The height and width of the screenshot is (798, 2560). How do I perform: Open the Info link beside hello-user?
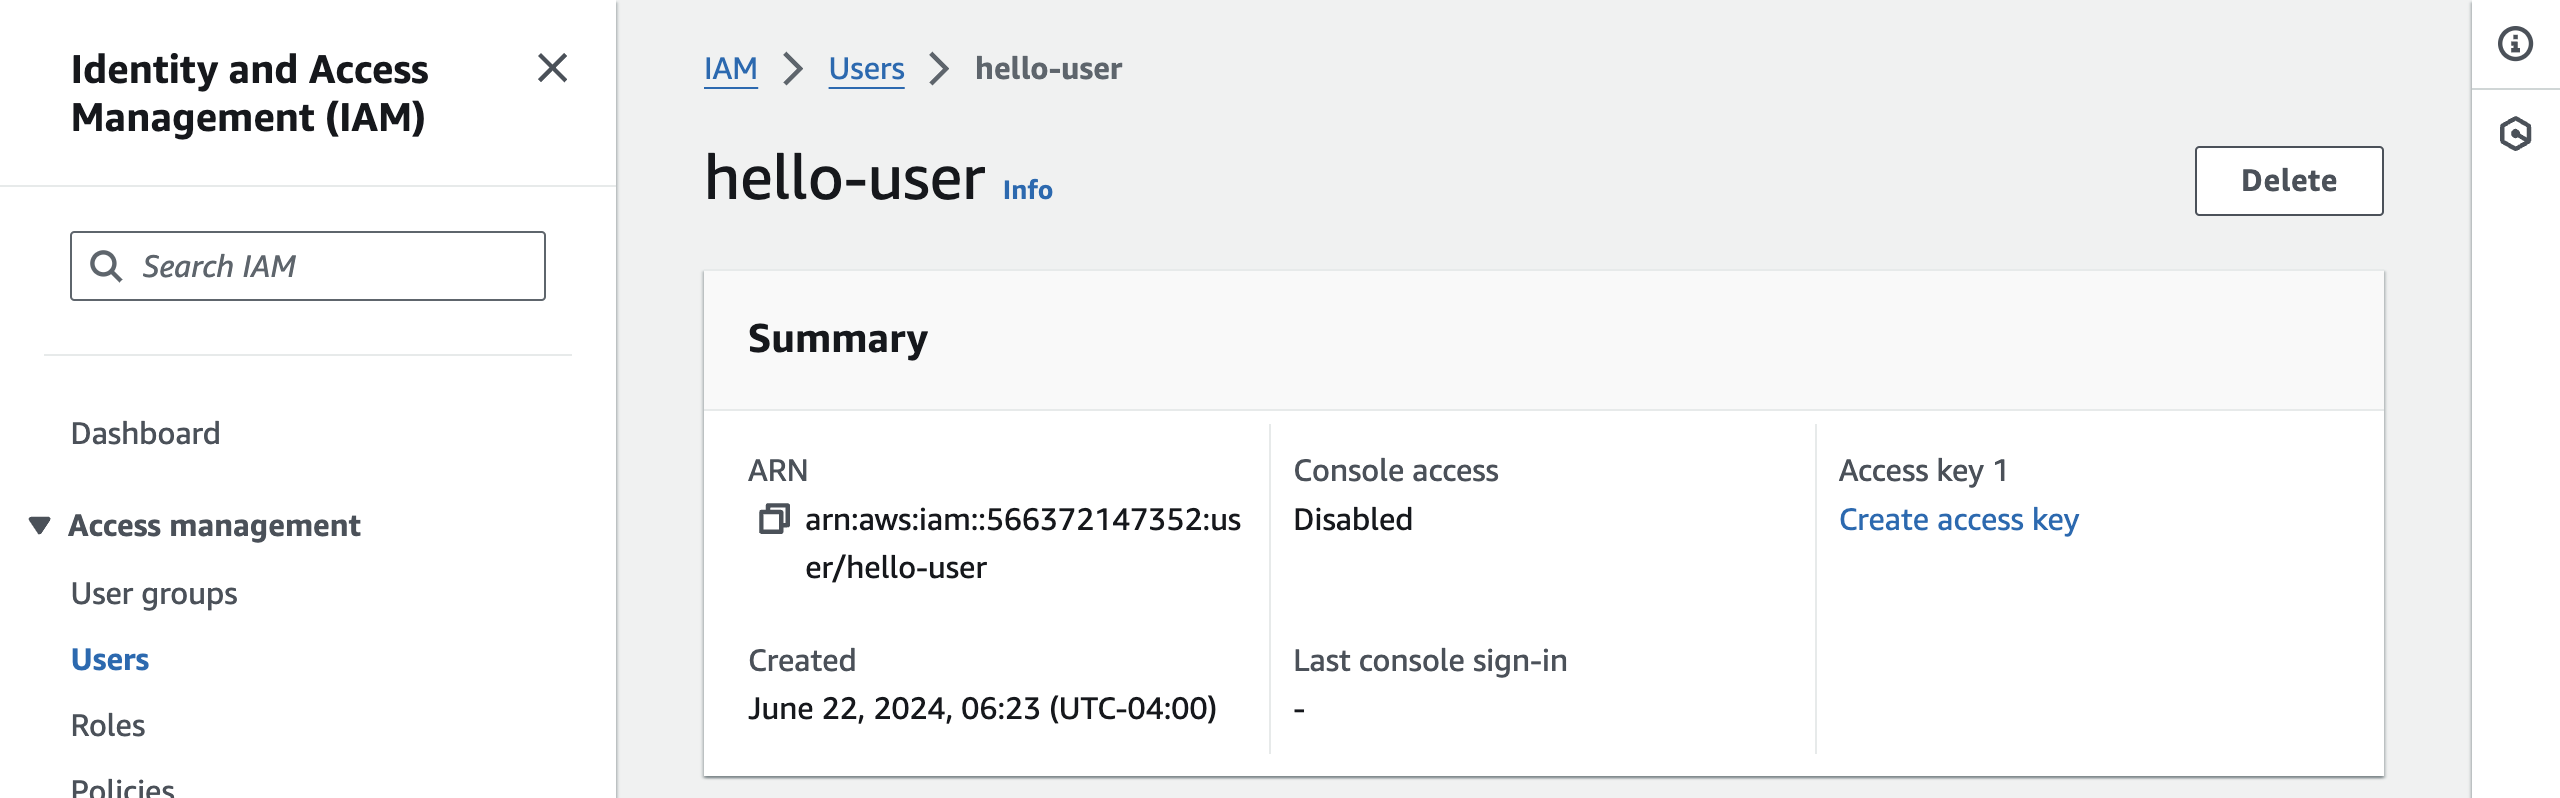(x=1027, y=190)
